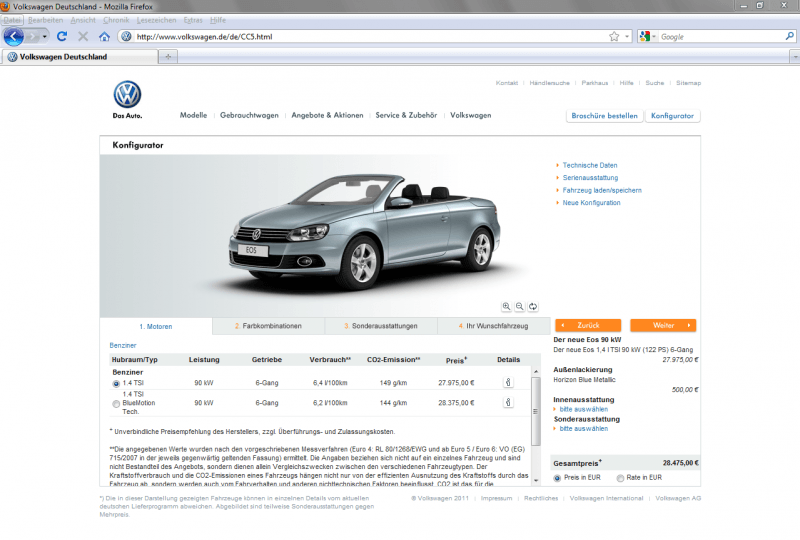The width and height of the screenshot is (800, 540).
Task: Start a Neue Konfiguration
Action: click(x=591, y=203)
